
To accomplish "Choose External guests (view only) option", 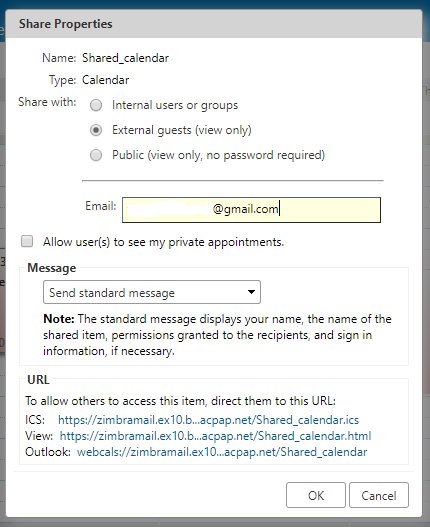I will (96, 130).
